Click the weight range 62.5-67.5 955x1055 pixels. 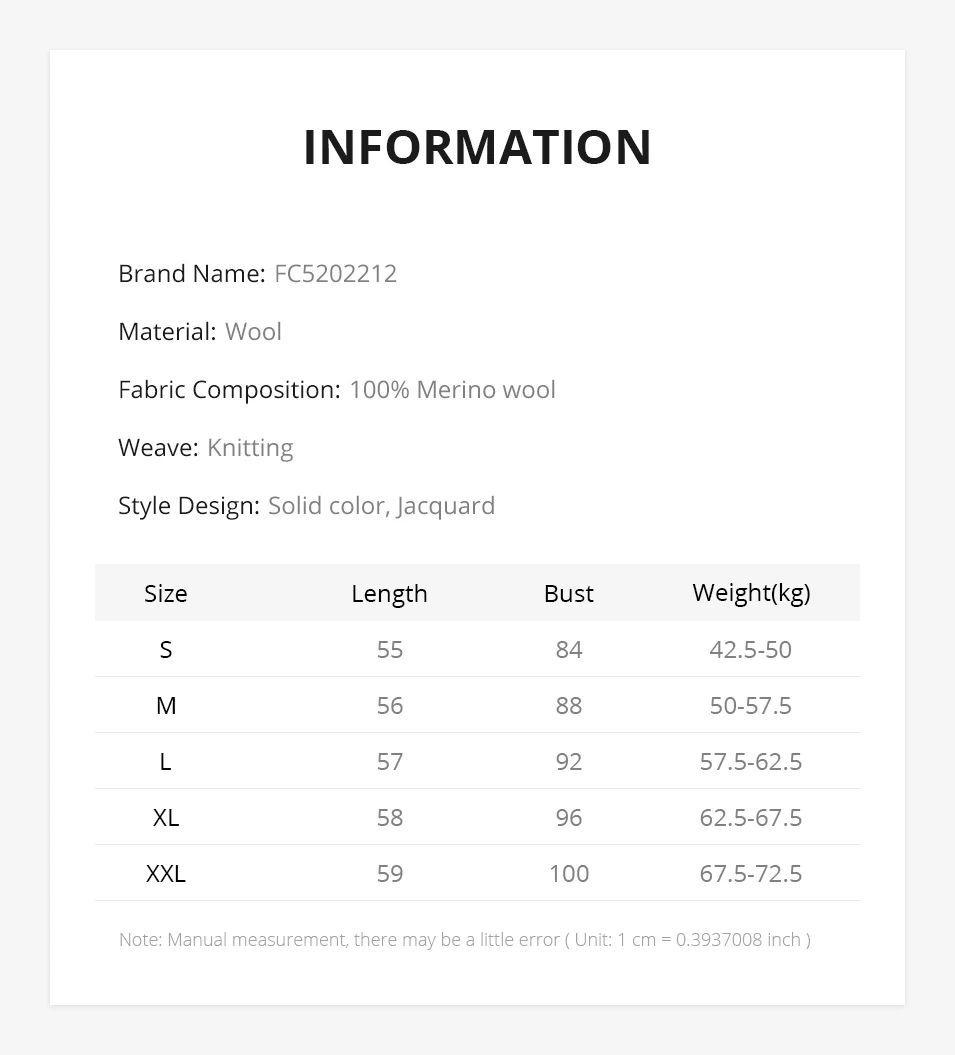pos(751,818)
